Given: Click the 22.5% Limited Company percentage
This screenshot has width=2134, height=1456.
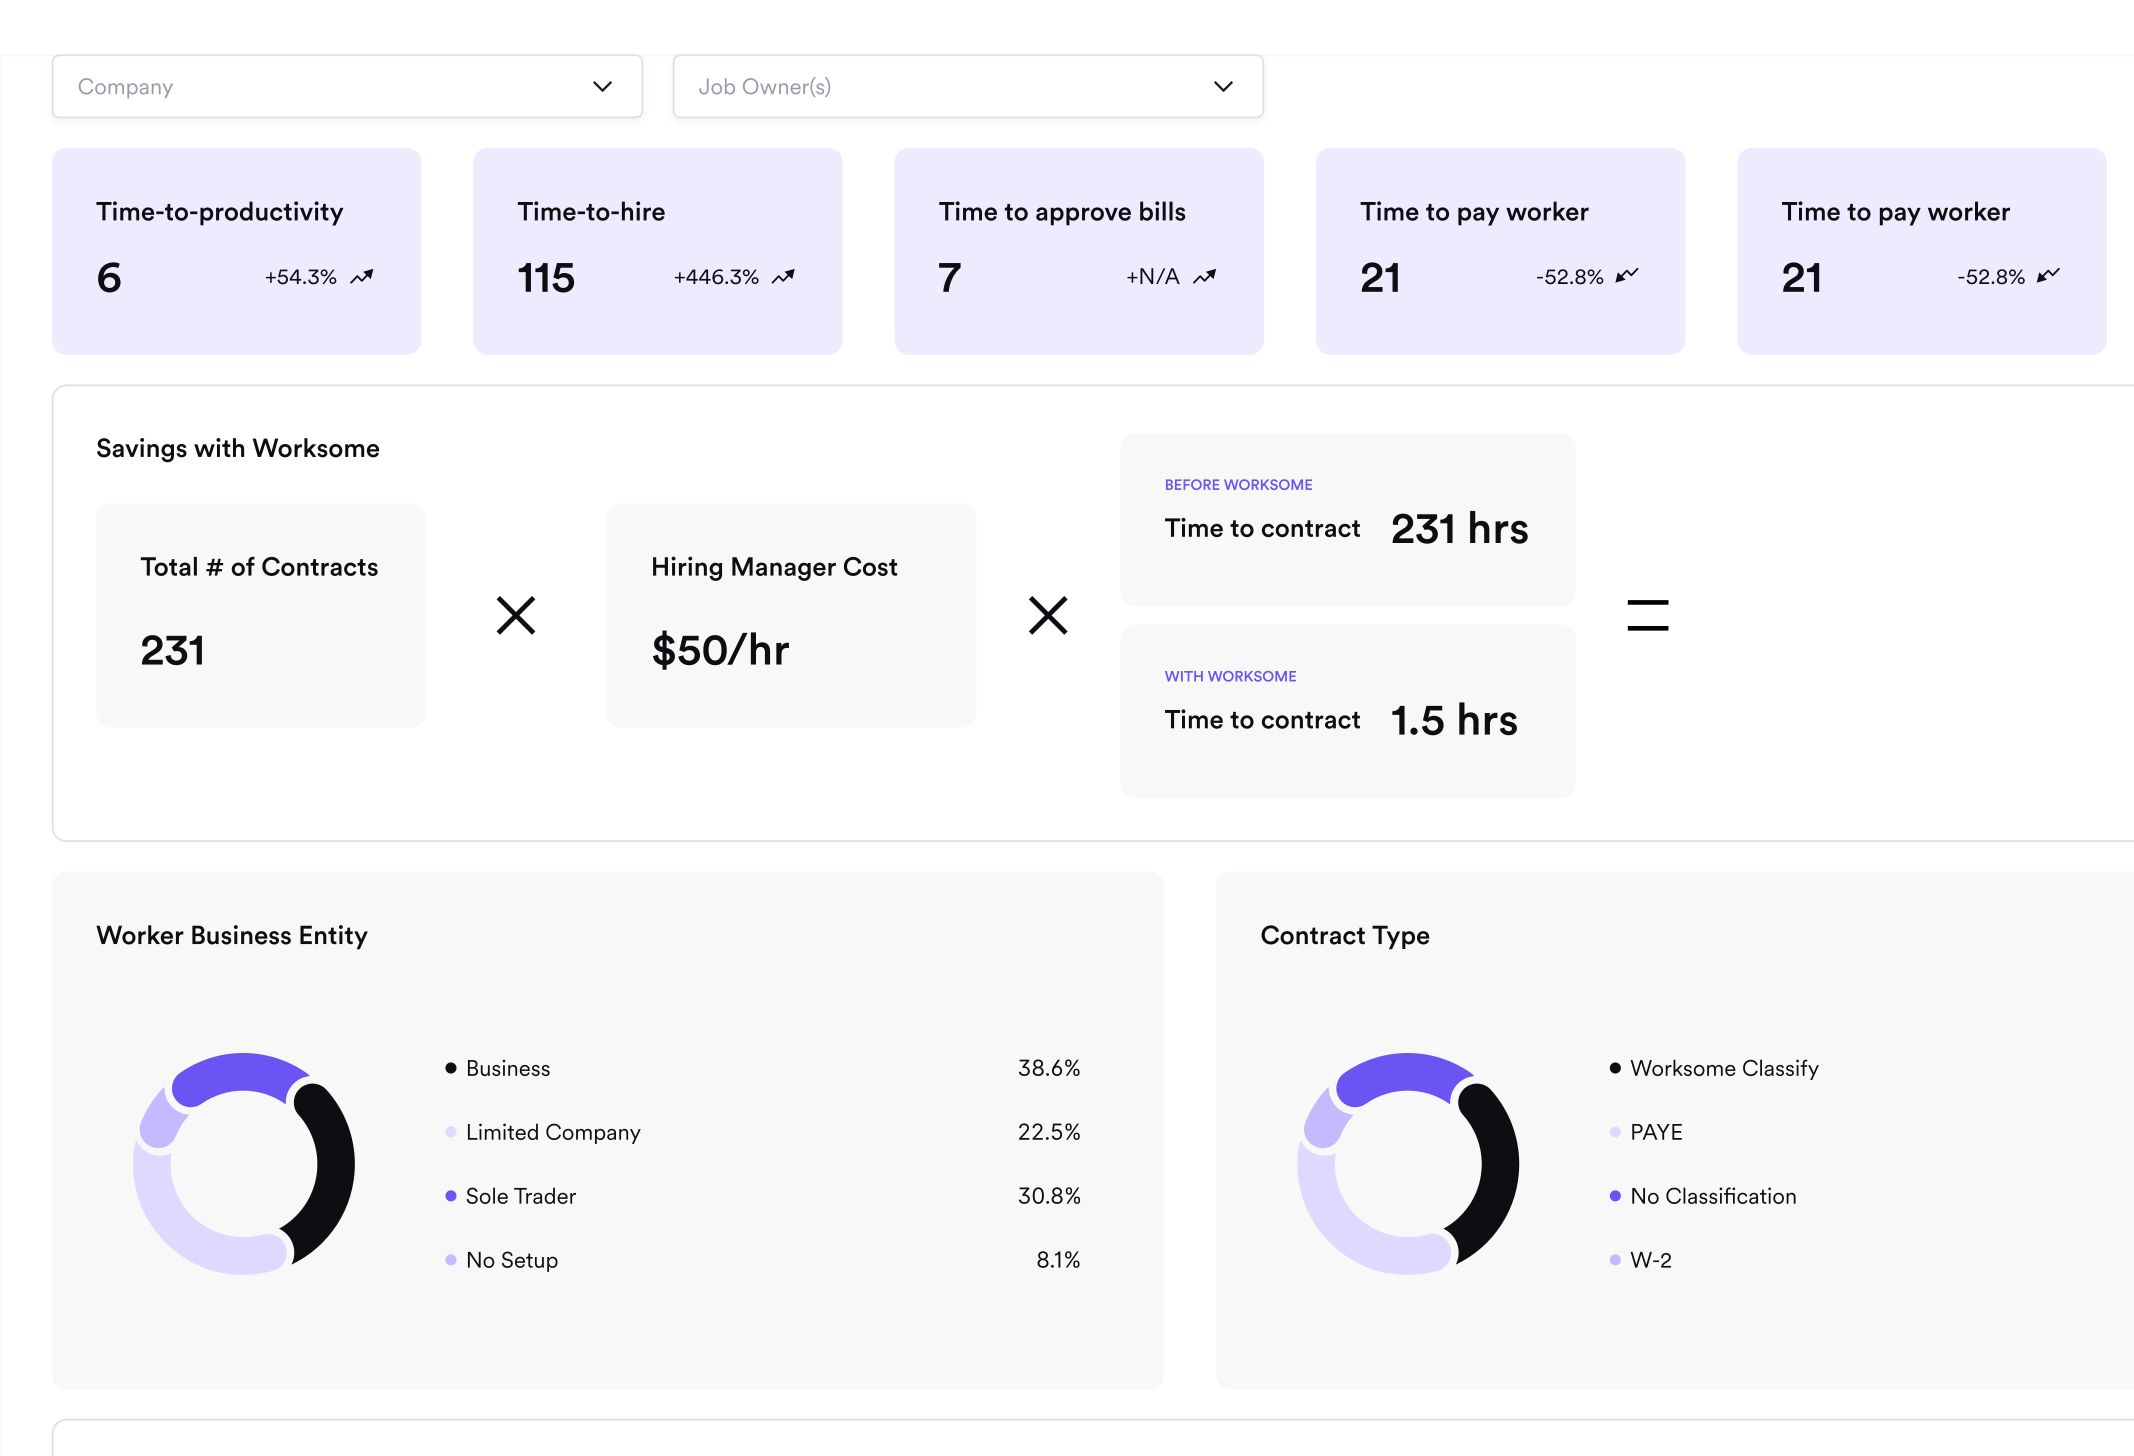Looking at the screenshot, I should pos(1049,1132).
